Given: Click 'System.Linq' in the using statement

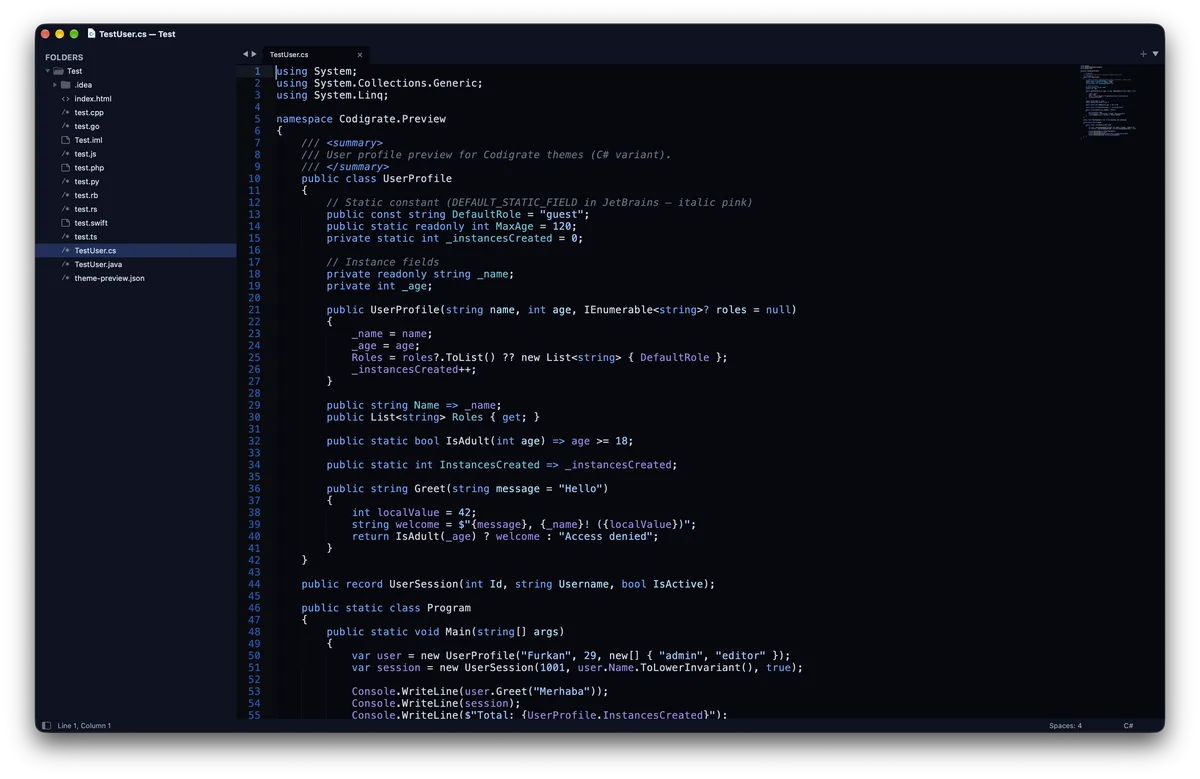Looking at the screenshot, I should tap(348, 96).
